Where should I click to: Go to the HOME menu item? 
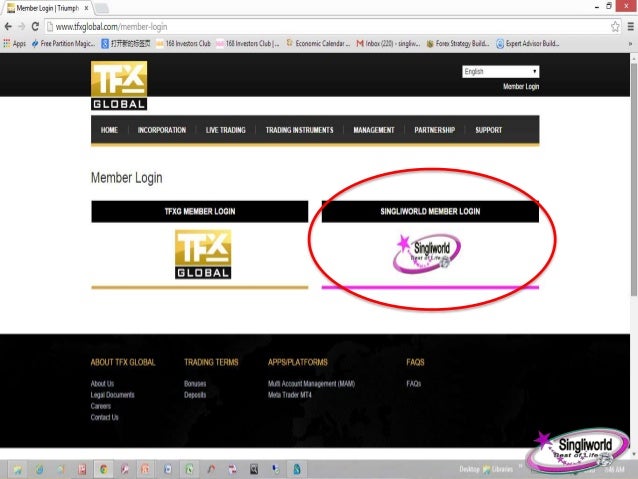click(109, 130)
